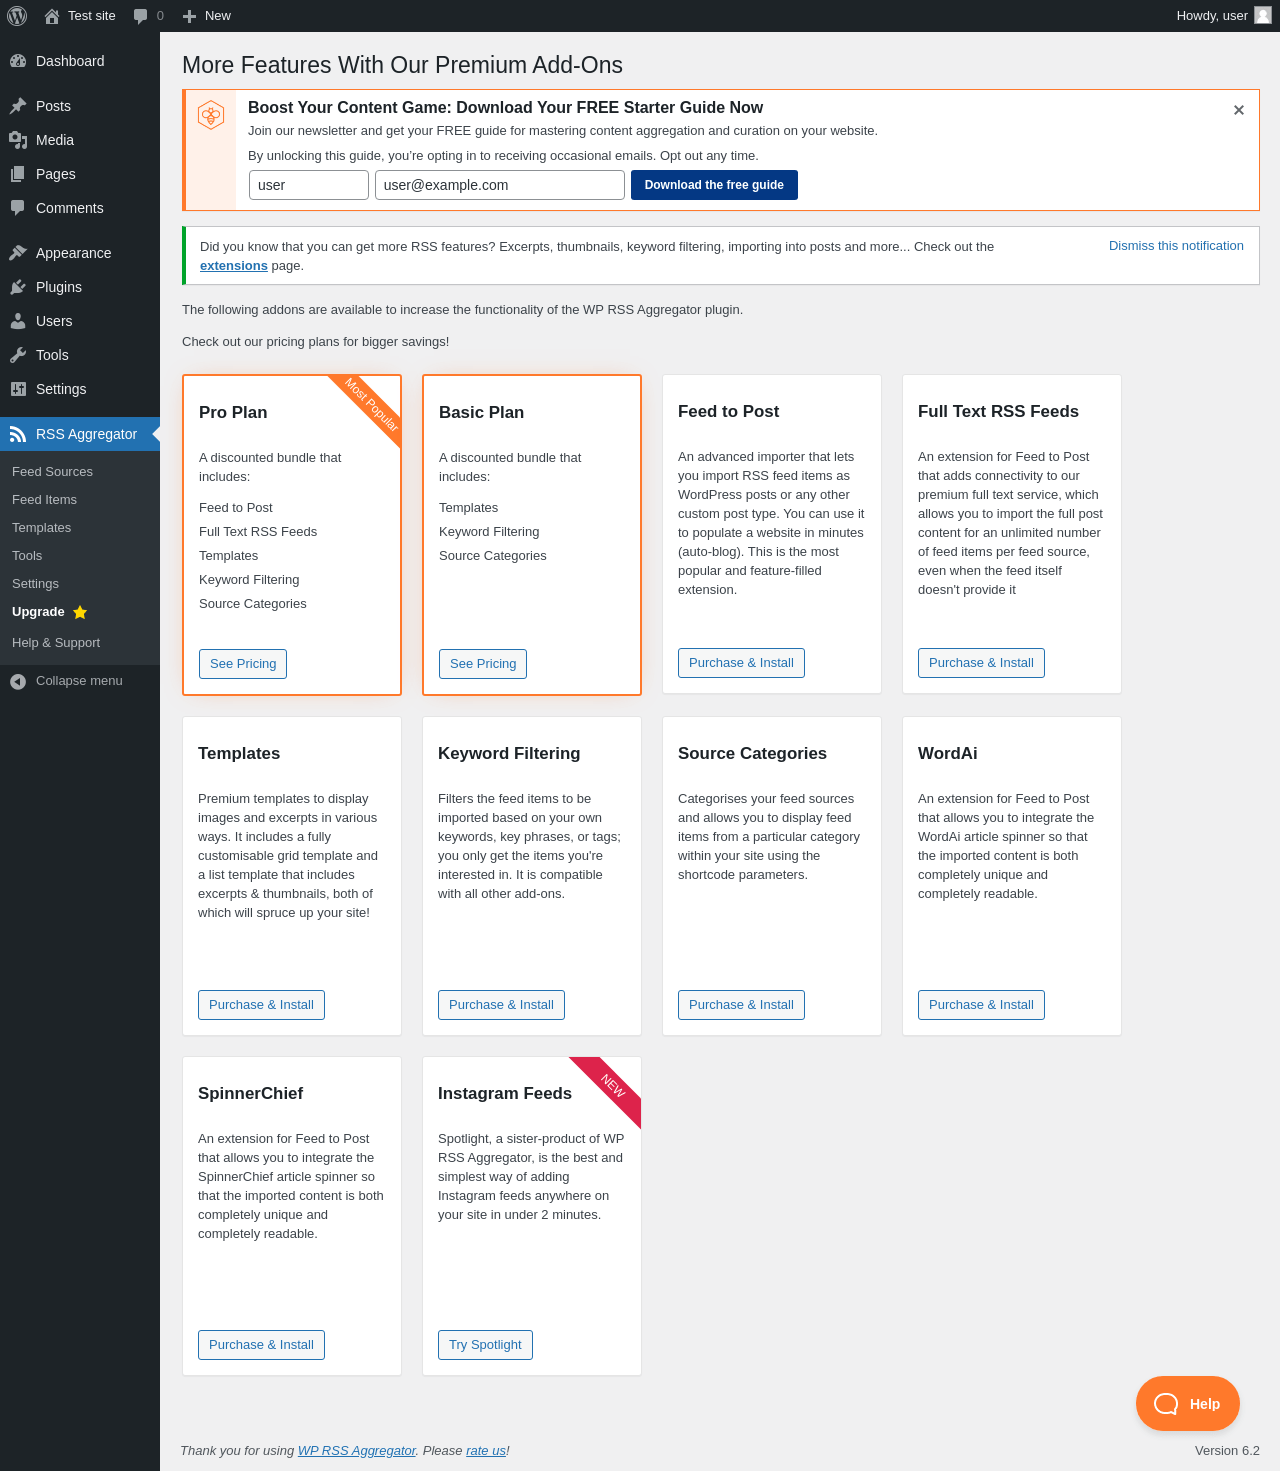Click the Posts pushpin icon
The image size is (1280, 1471).
pos(18,106)
